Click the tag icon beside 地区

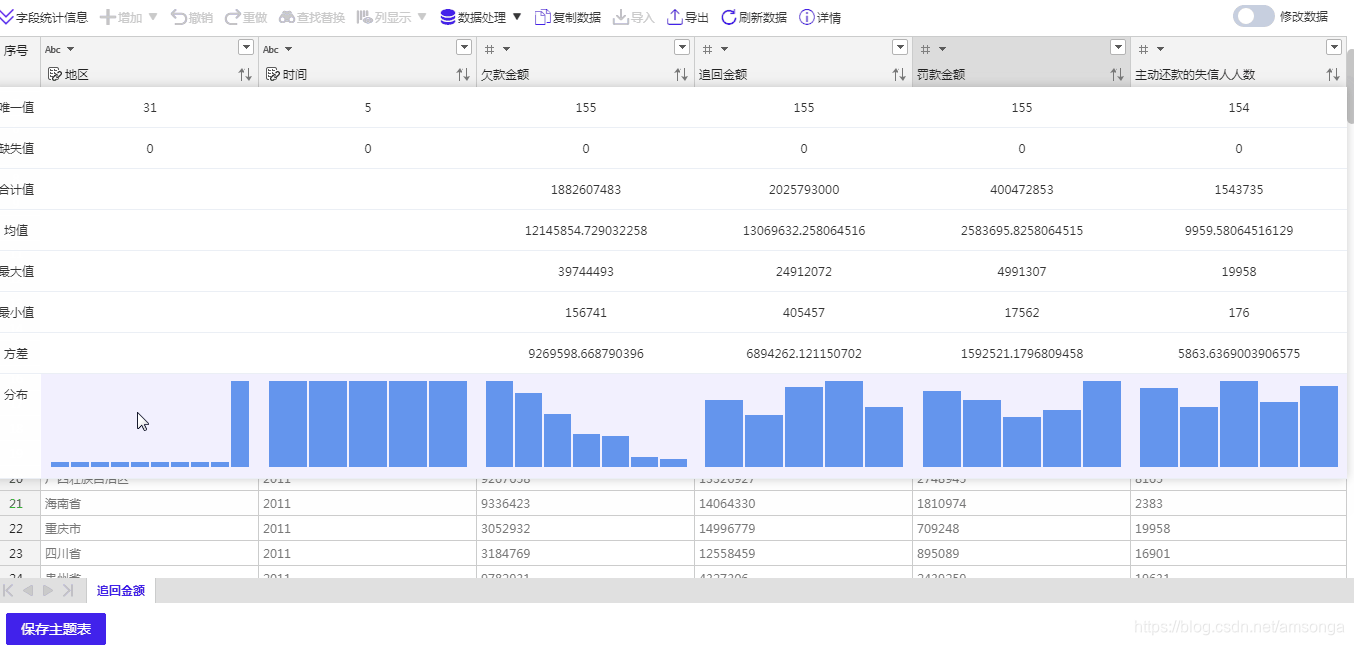click(x=55, y=74)
